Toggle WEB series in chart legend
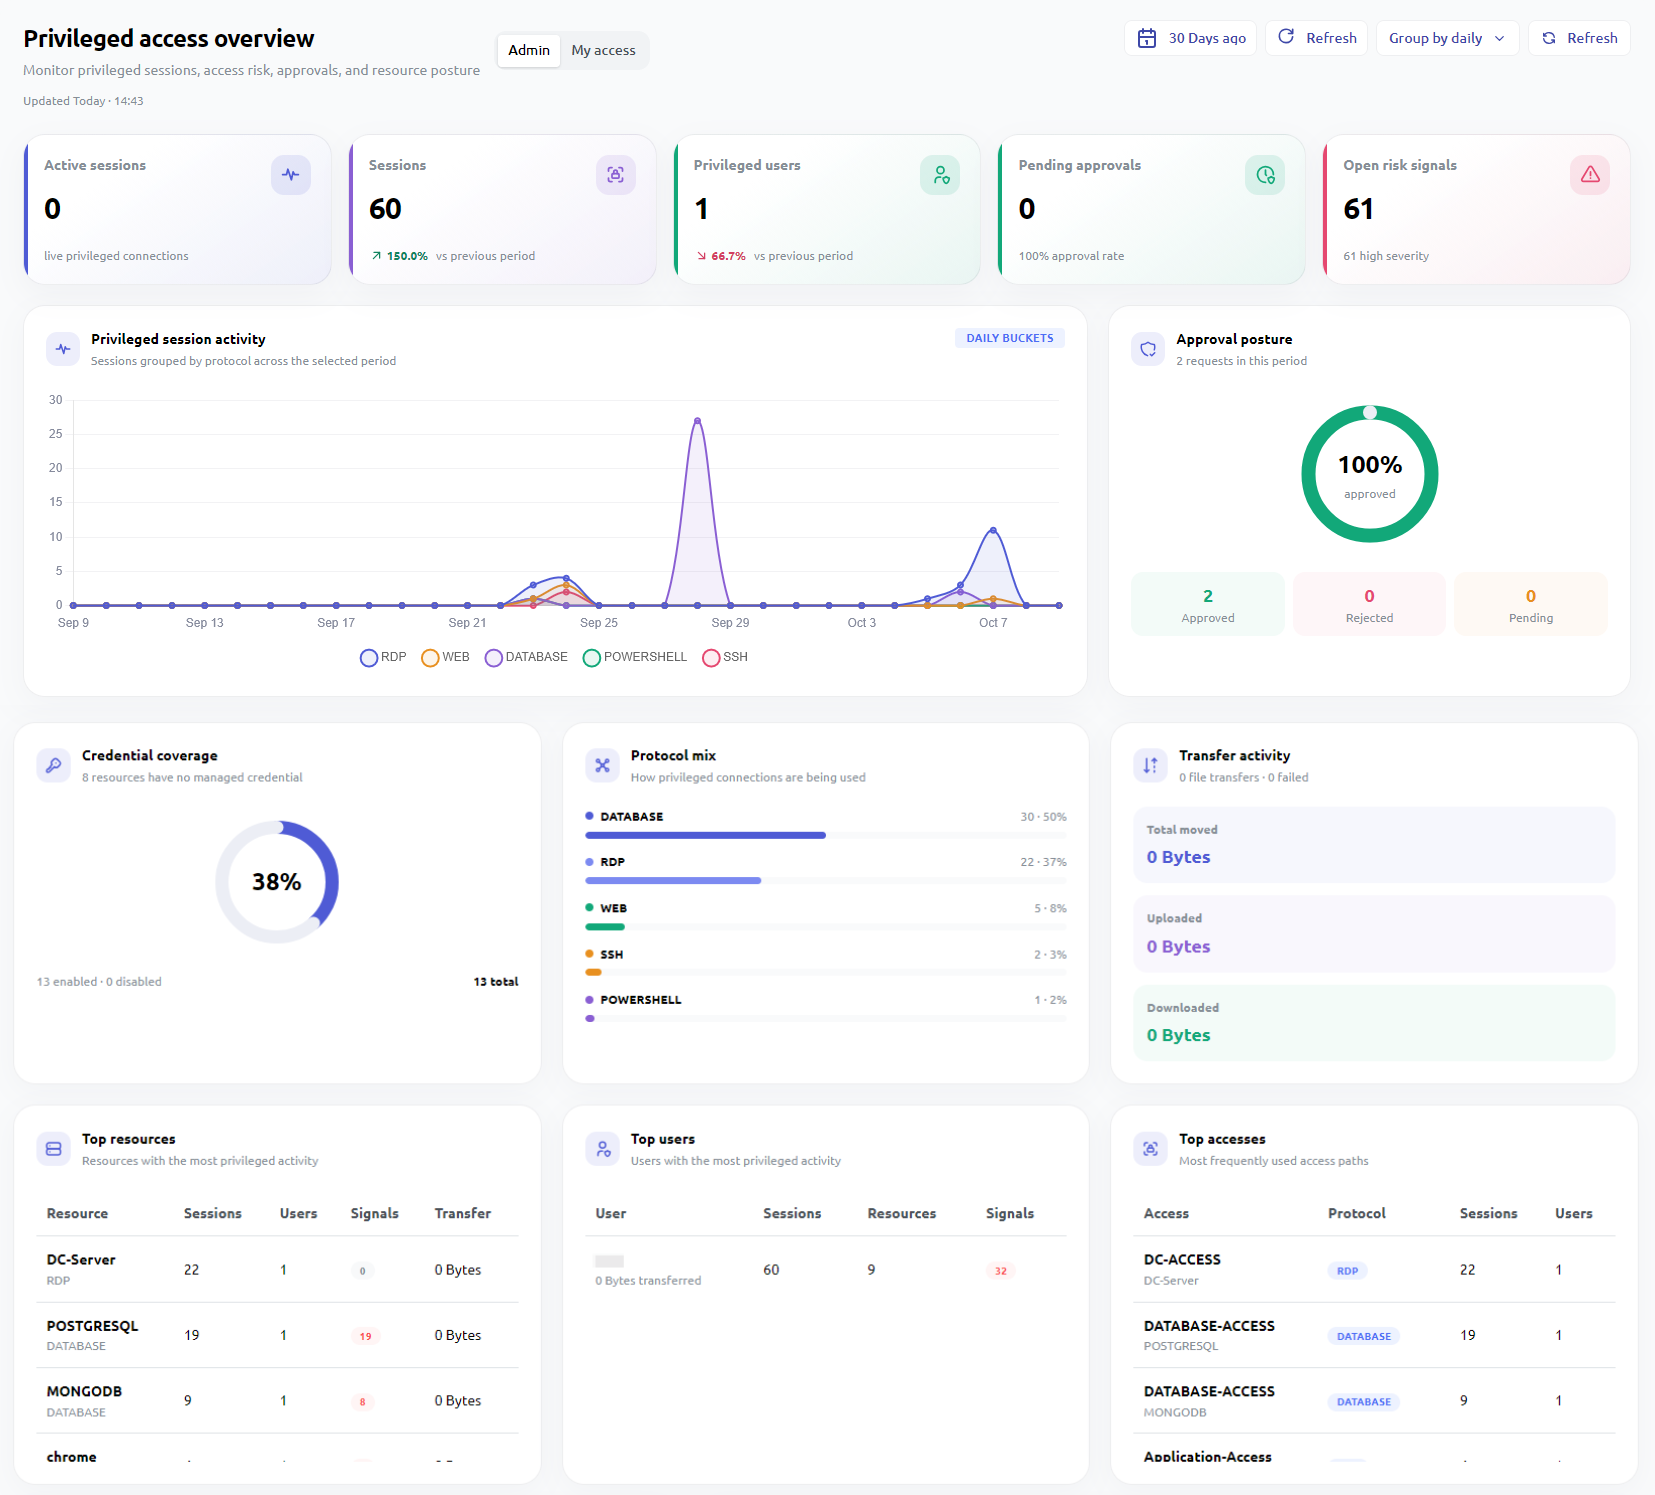This screenshot has height=1495, width=1655. [x=445, y=657]
